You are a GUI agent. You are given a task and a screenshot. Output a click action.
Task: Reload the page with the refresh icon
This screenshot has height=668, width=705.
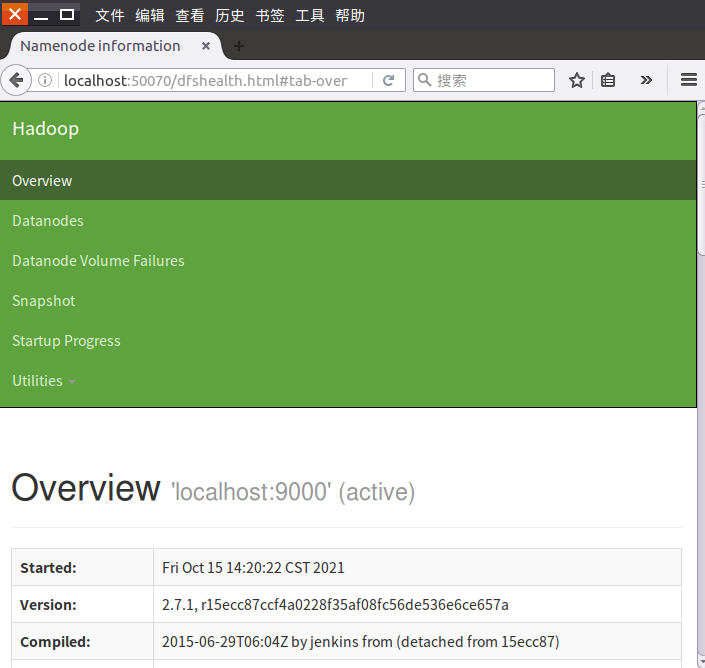coord(388,80)
